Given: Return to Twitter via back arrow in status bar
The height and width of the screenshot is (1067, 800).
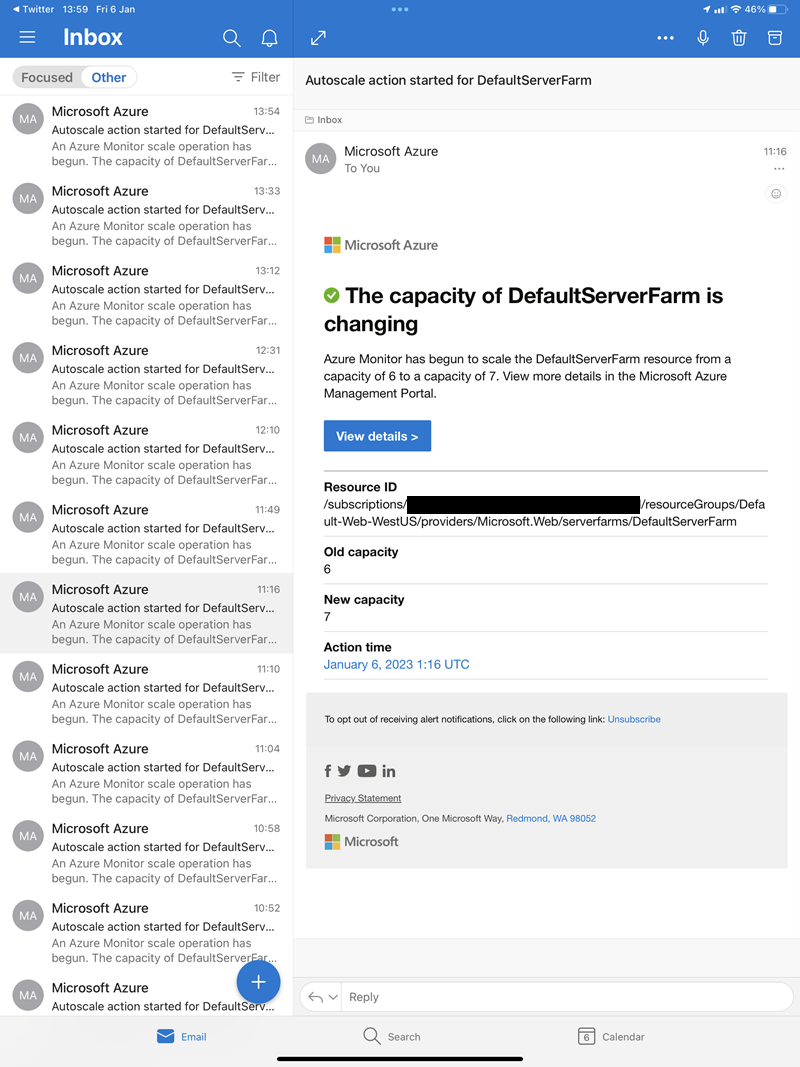Looking at the screenshot, I should click(x=33, y=10).
